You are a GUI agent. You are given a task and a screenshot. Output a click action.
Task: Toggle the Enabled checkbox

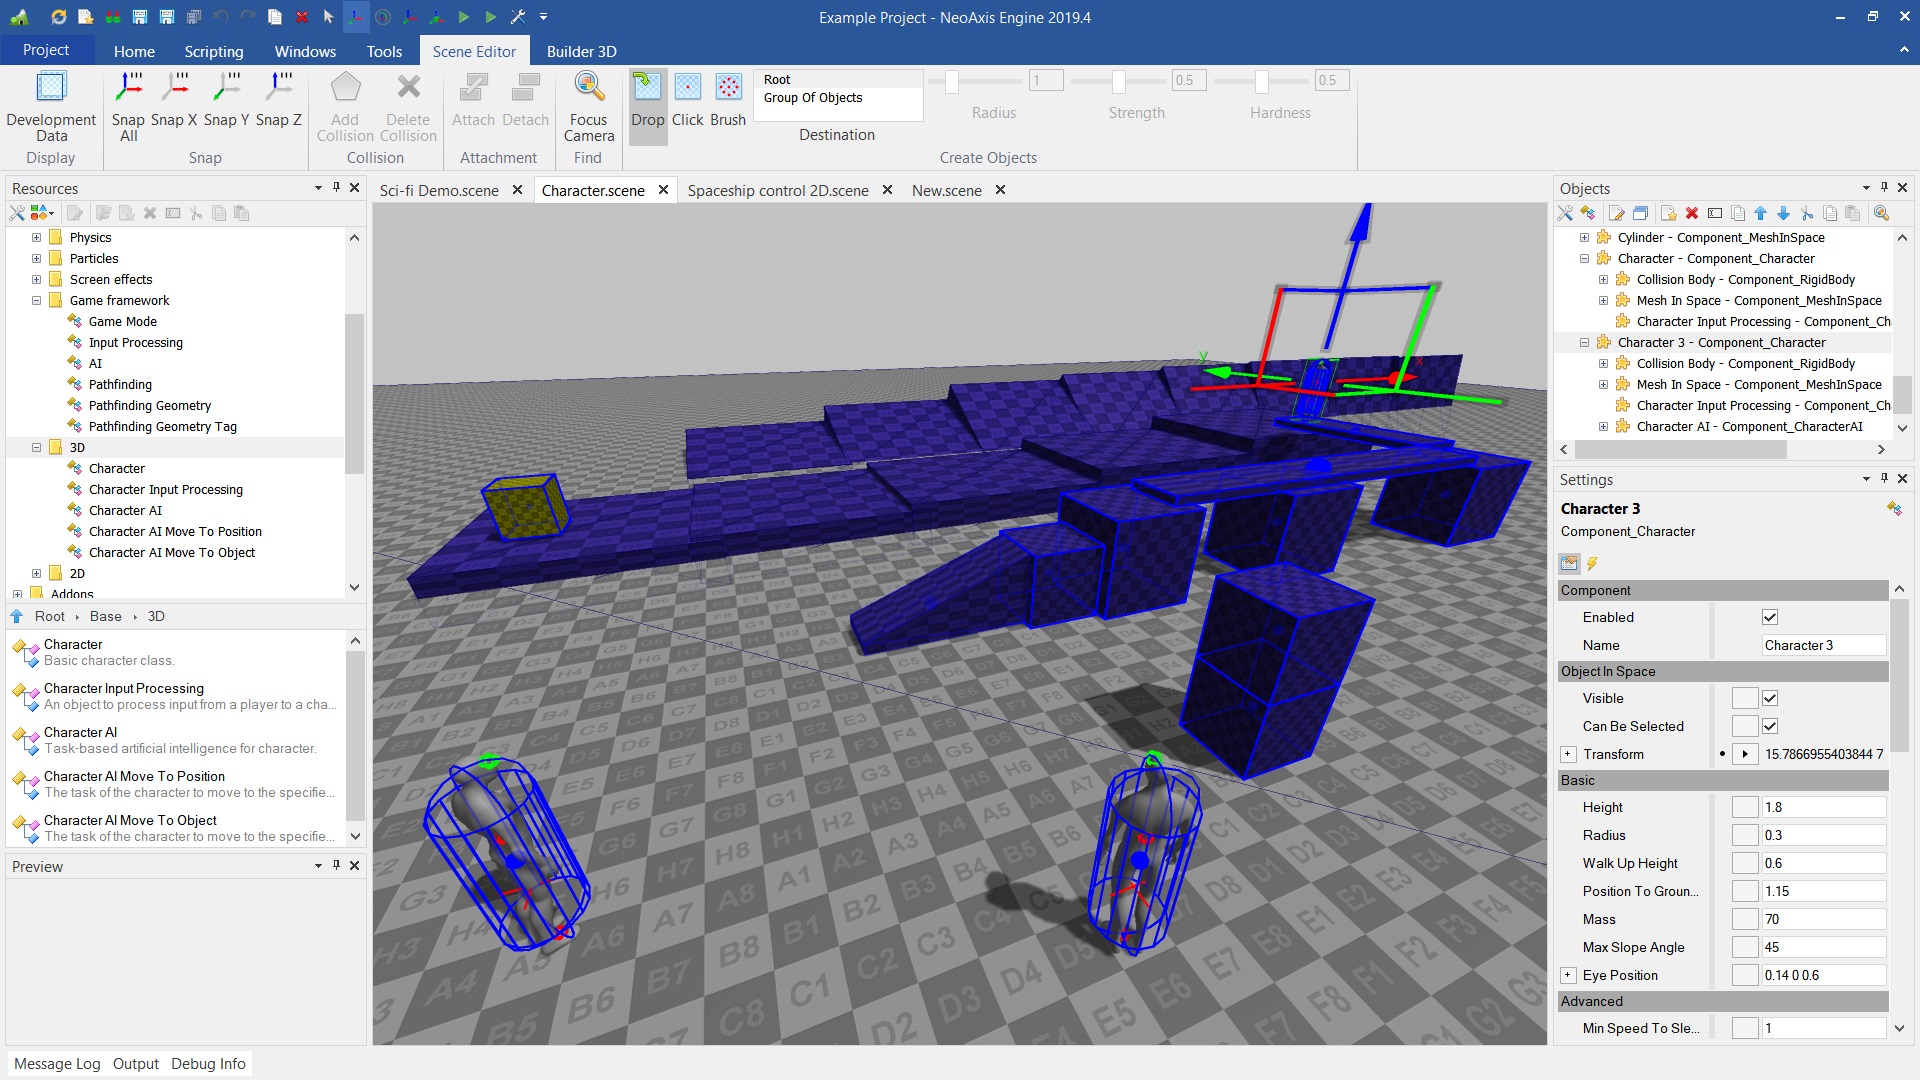click(x=1770, y=617)
